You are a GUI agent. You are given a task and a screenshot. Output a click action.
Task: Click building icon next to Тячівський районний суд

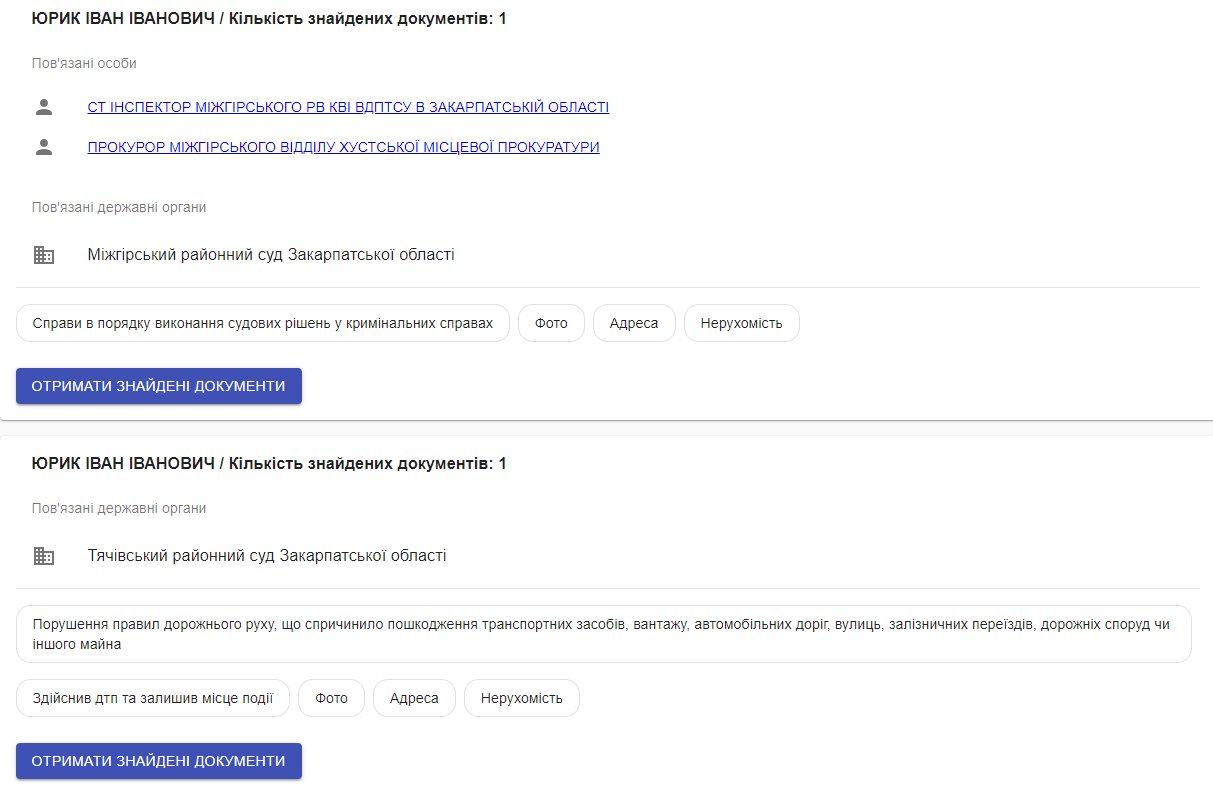[x=44, y=556]
